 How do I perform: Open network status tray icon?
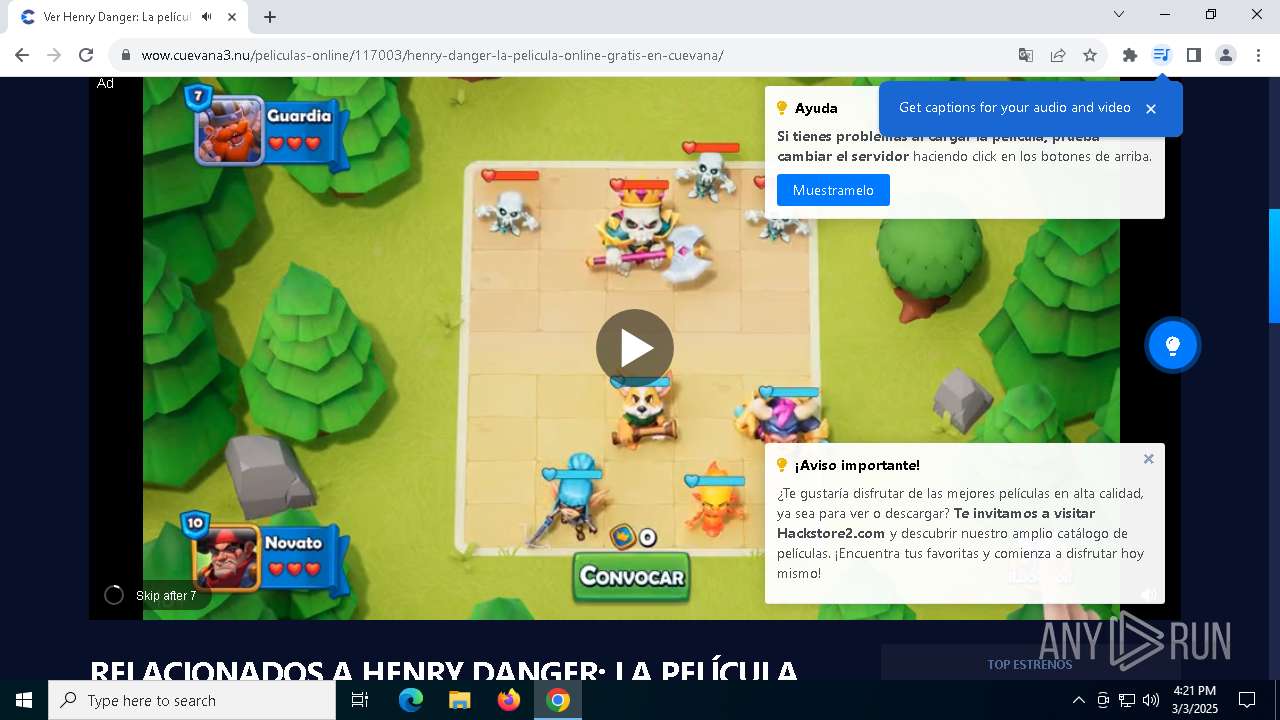point(1127,700)
